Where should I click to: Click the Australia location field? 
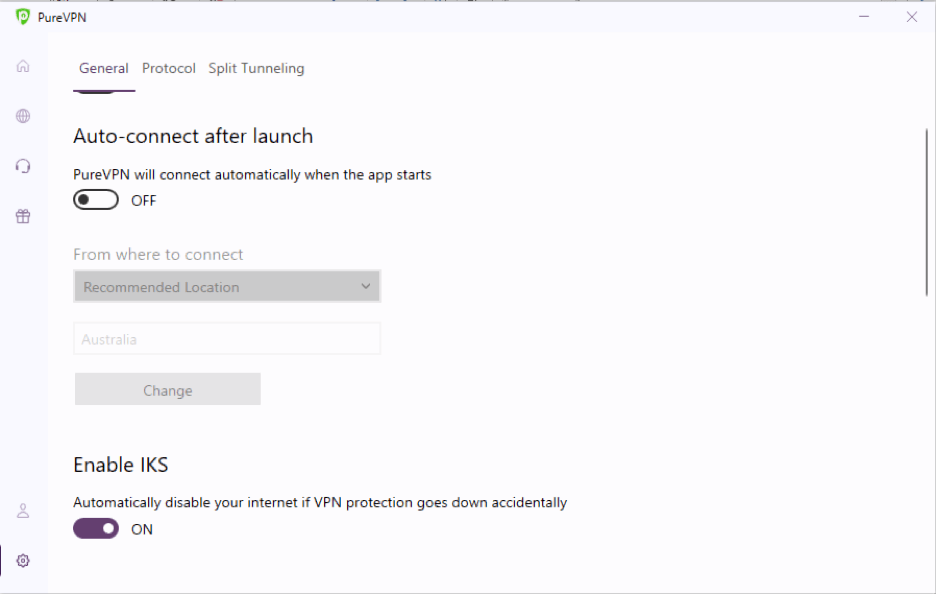(227, 338)
